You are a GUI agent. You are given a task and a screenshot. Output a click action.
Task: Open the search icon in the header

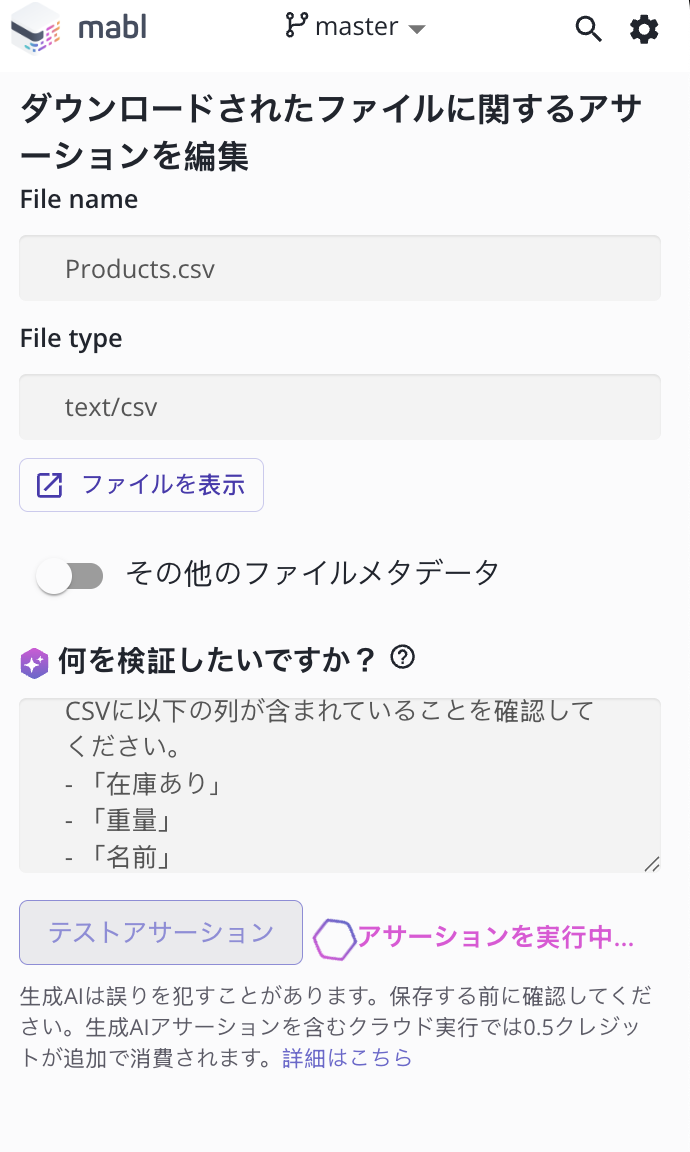[589, 29]
